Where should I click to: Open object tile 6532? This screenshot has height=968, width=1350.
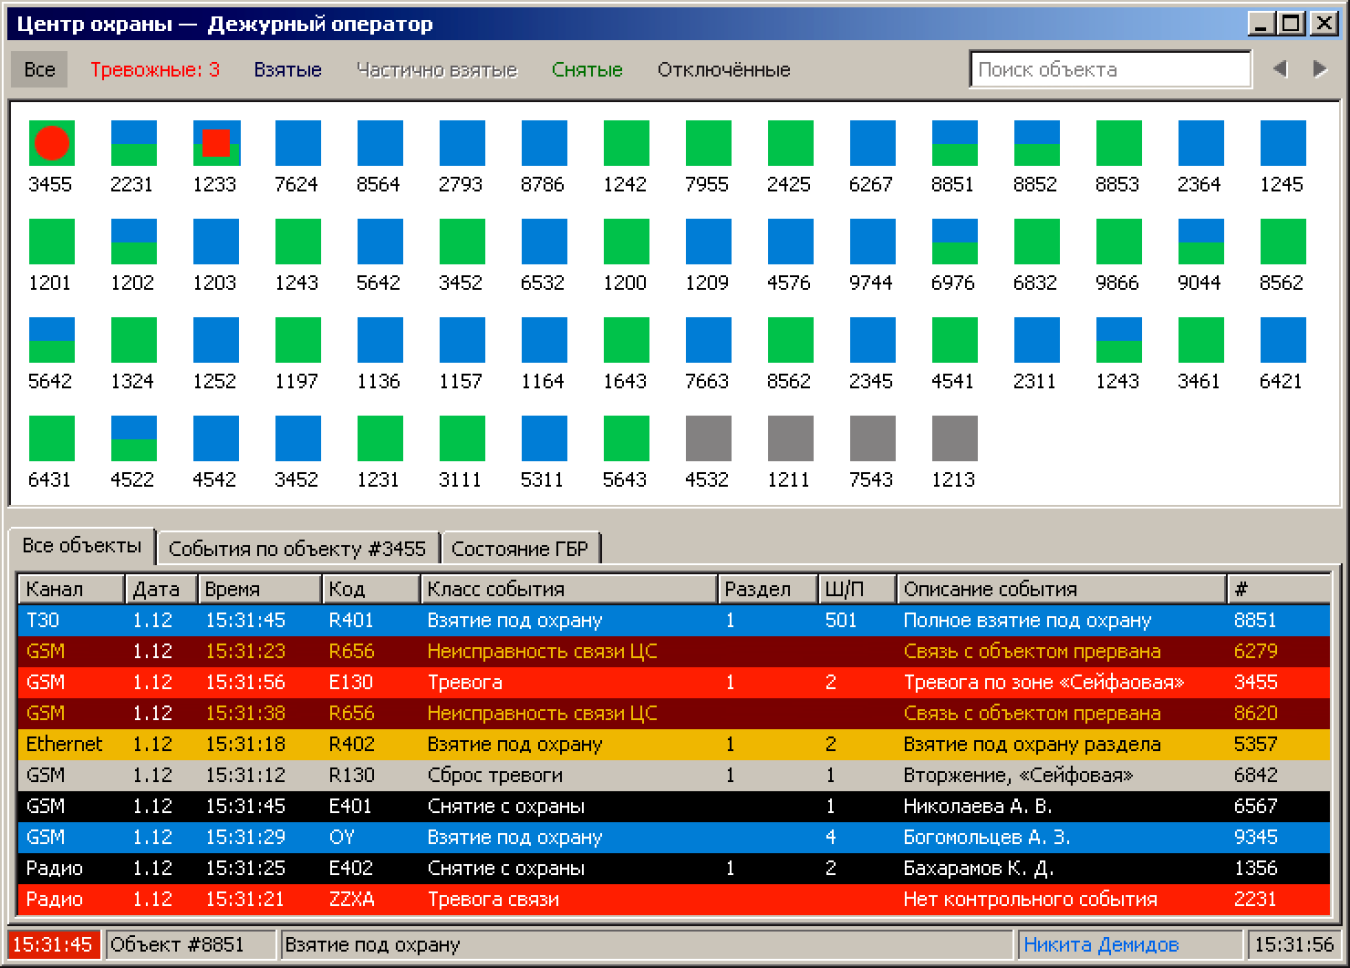pyautogui.click(x=544, y=241)
